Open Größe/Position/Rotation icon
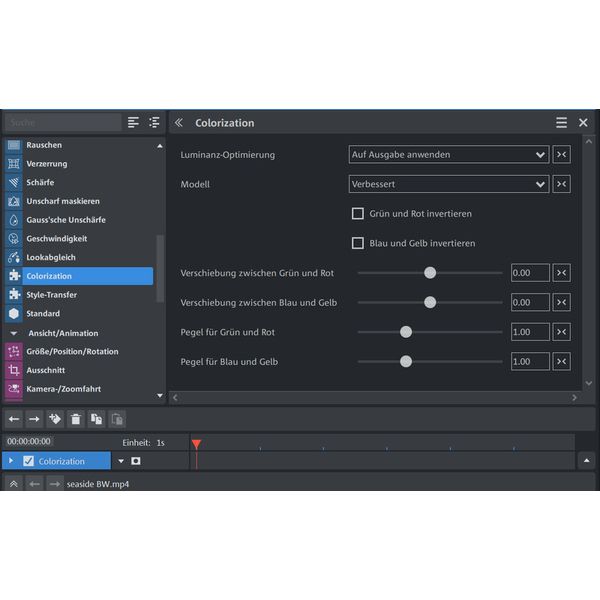 click(14, 351)
